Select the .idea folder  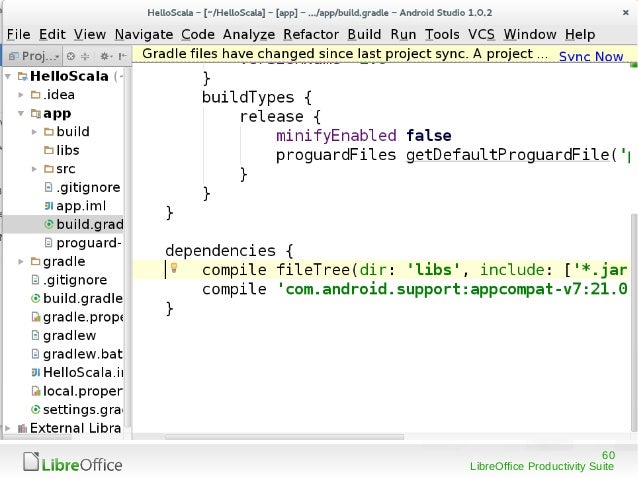pos(59,95)
